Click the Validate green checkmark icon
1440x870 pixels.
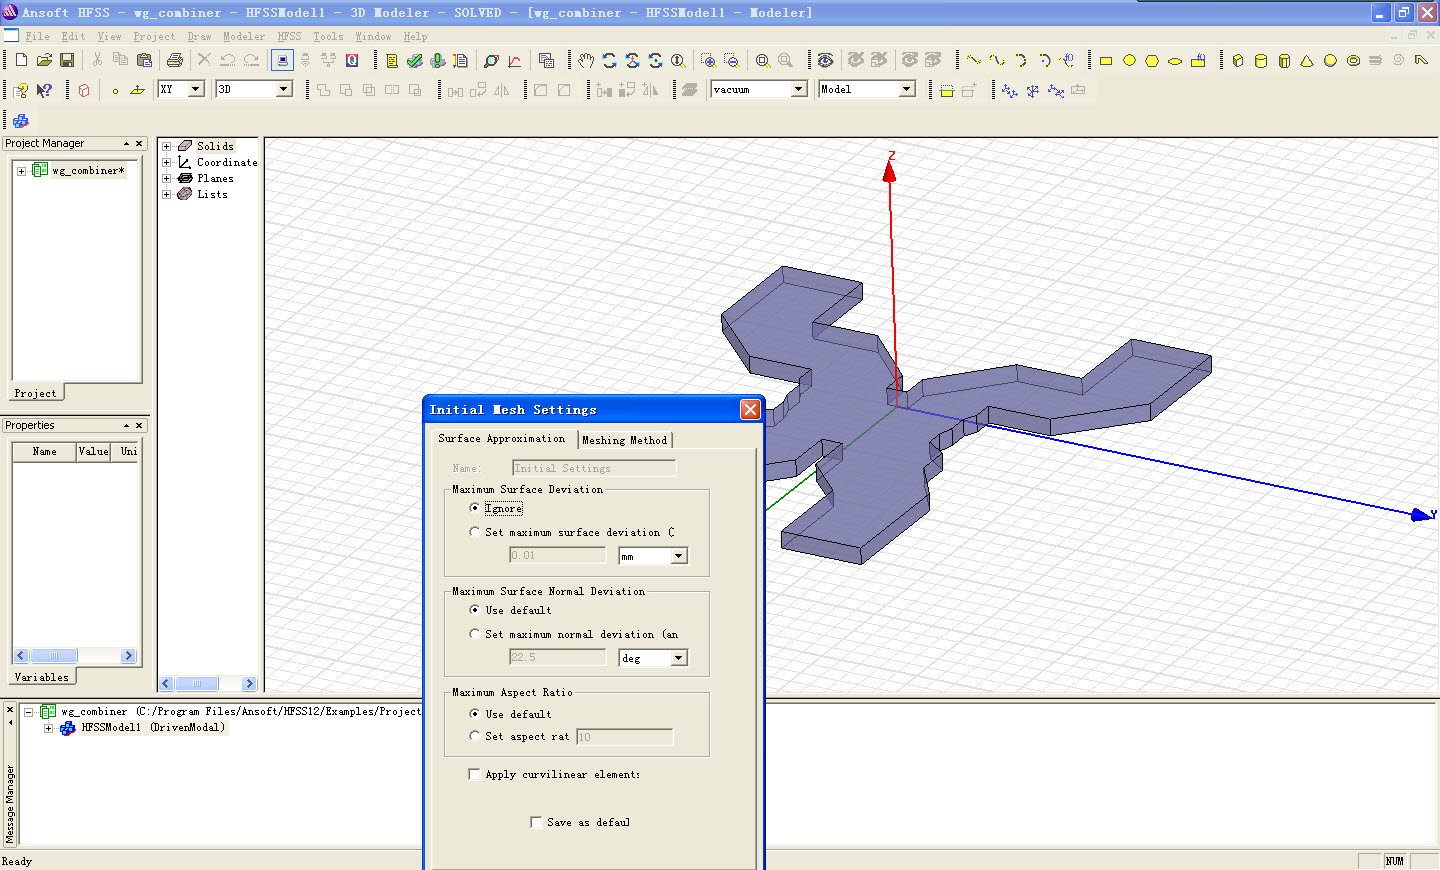tap(414, 60)
